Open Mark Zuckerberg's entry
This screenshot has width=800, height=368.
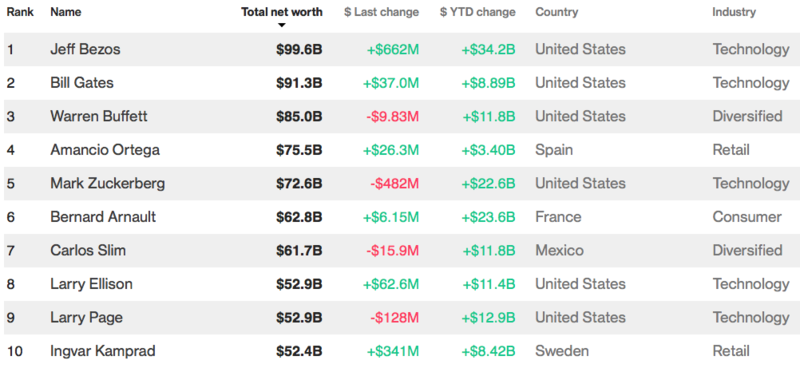[x=107, y=183]
